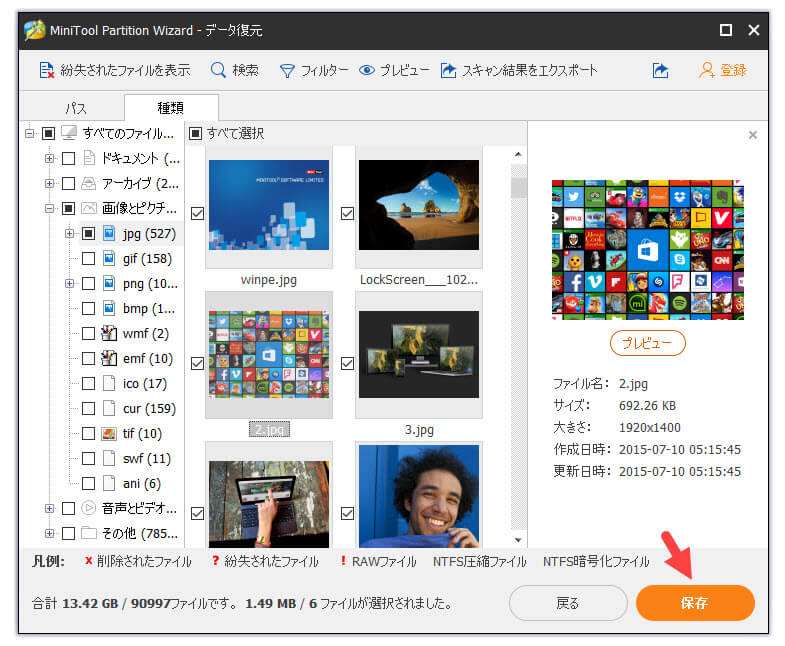The image size is (785, 646).
Task: Click the gif file type icon
Action: [109, 258]
